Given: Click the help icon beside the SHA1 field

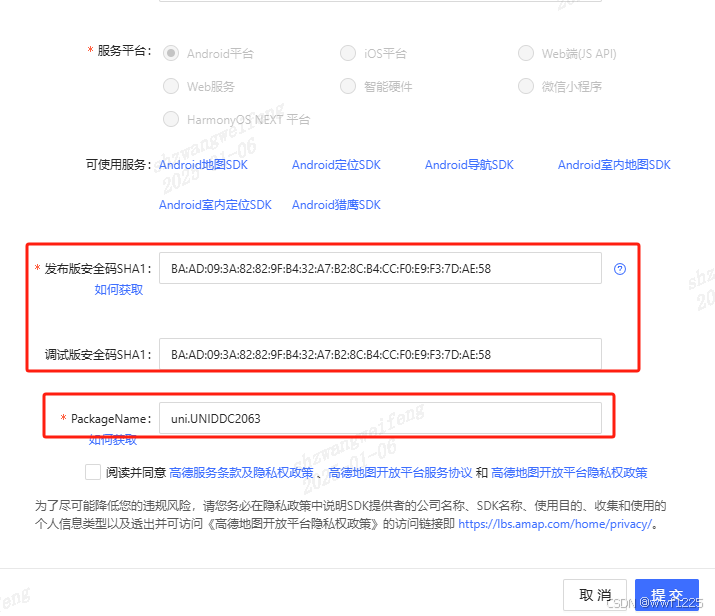Looking at the screenshot, I should tap(620, 269).
